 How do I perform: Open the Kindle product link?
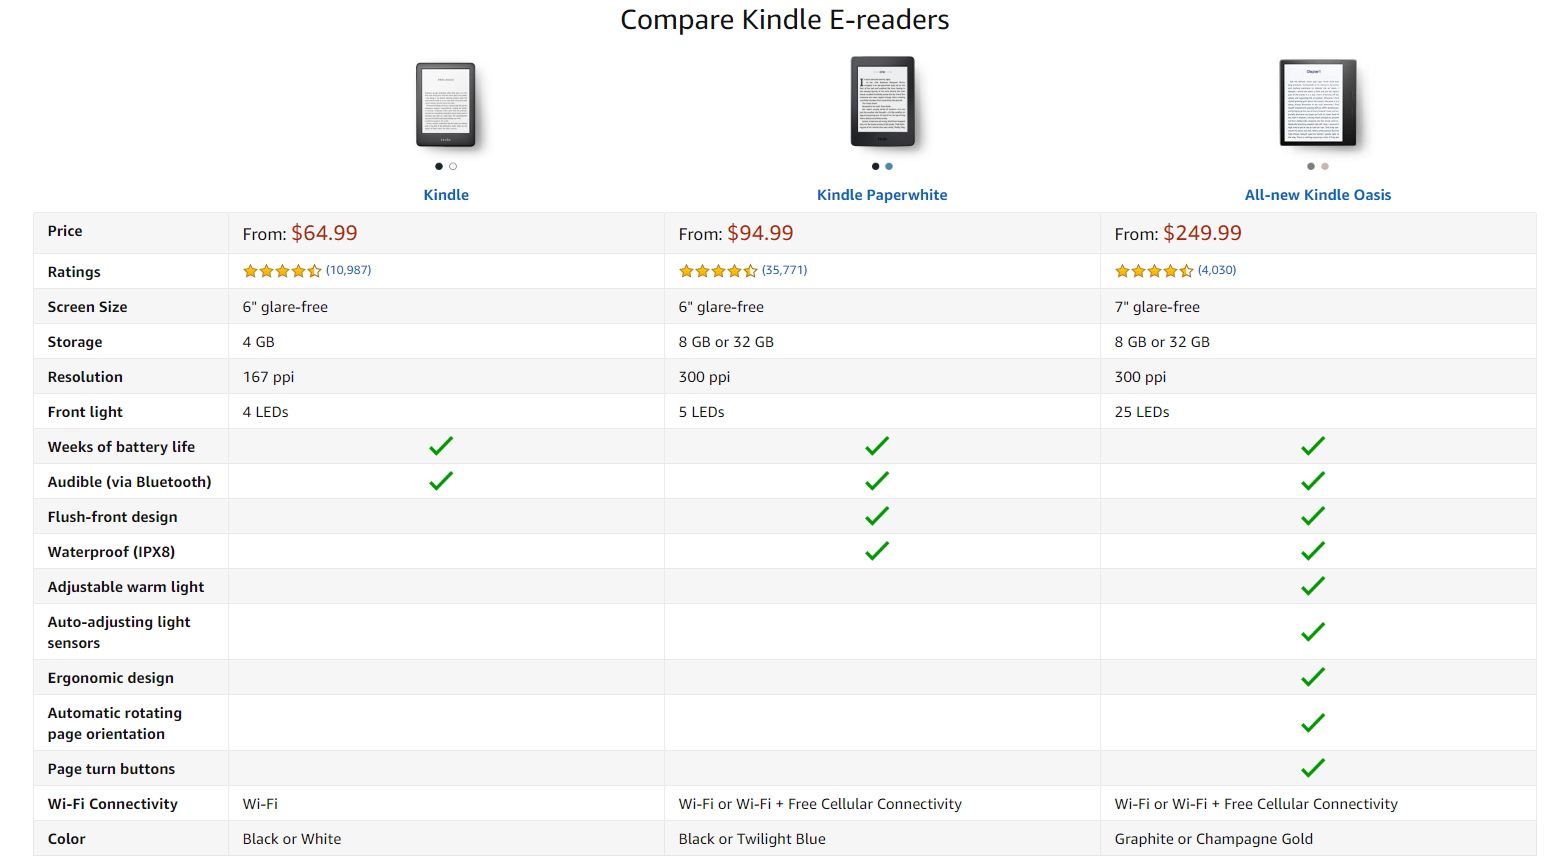(x=446, y=195)
